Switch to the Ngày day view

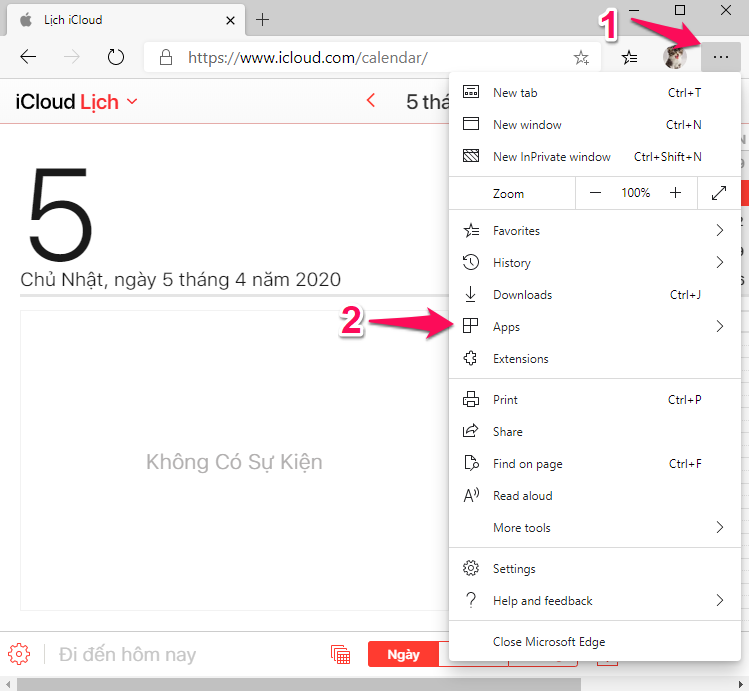coord(403,654)
